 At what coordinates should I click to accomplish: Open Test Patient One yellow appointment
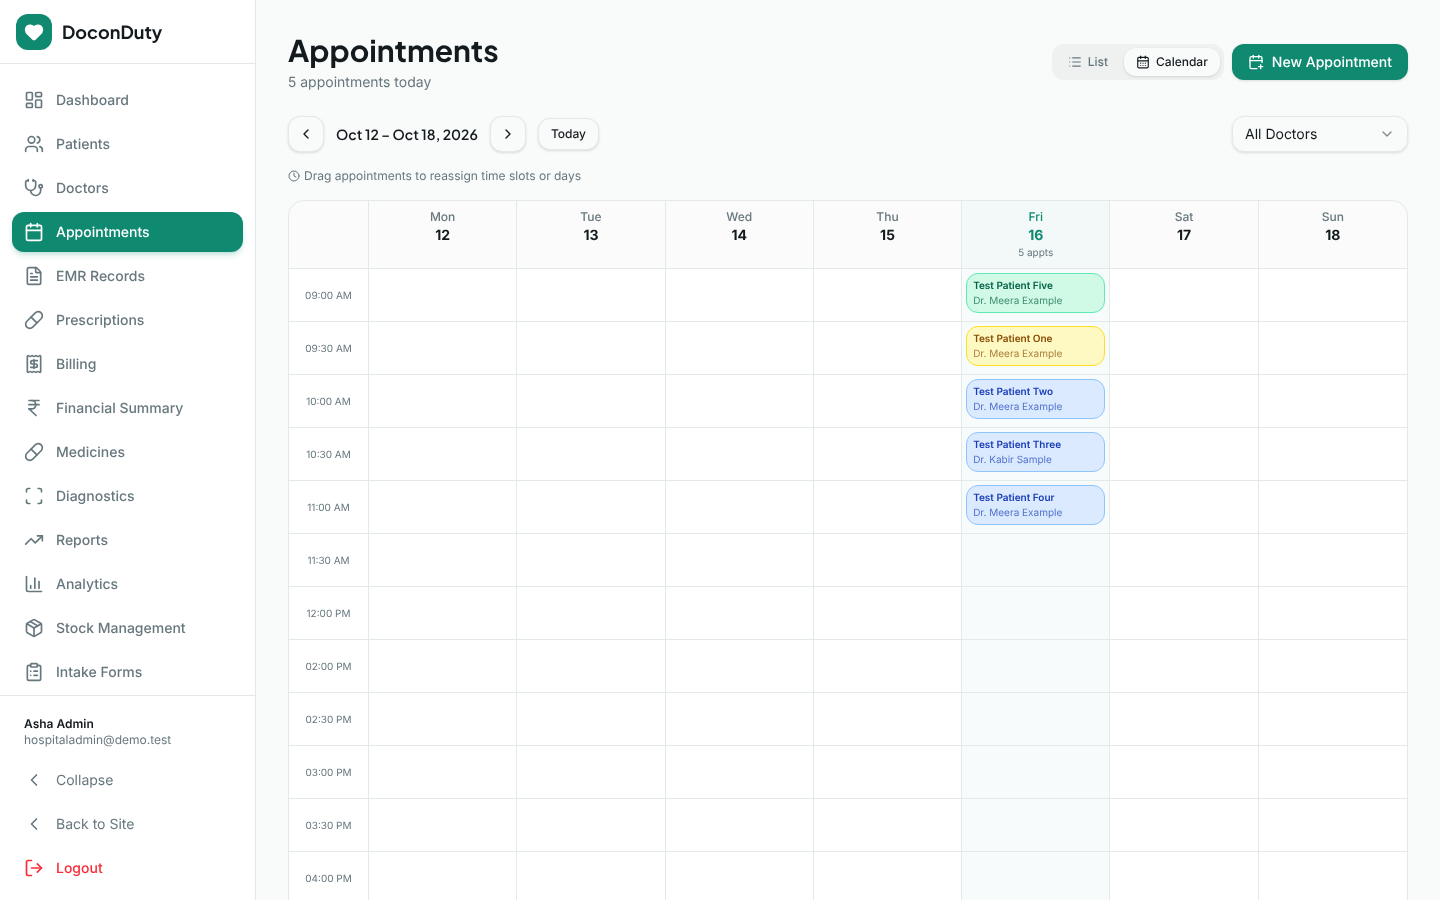pyautogui.click(x=1035, y=346)
